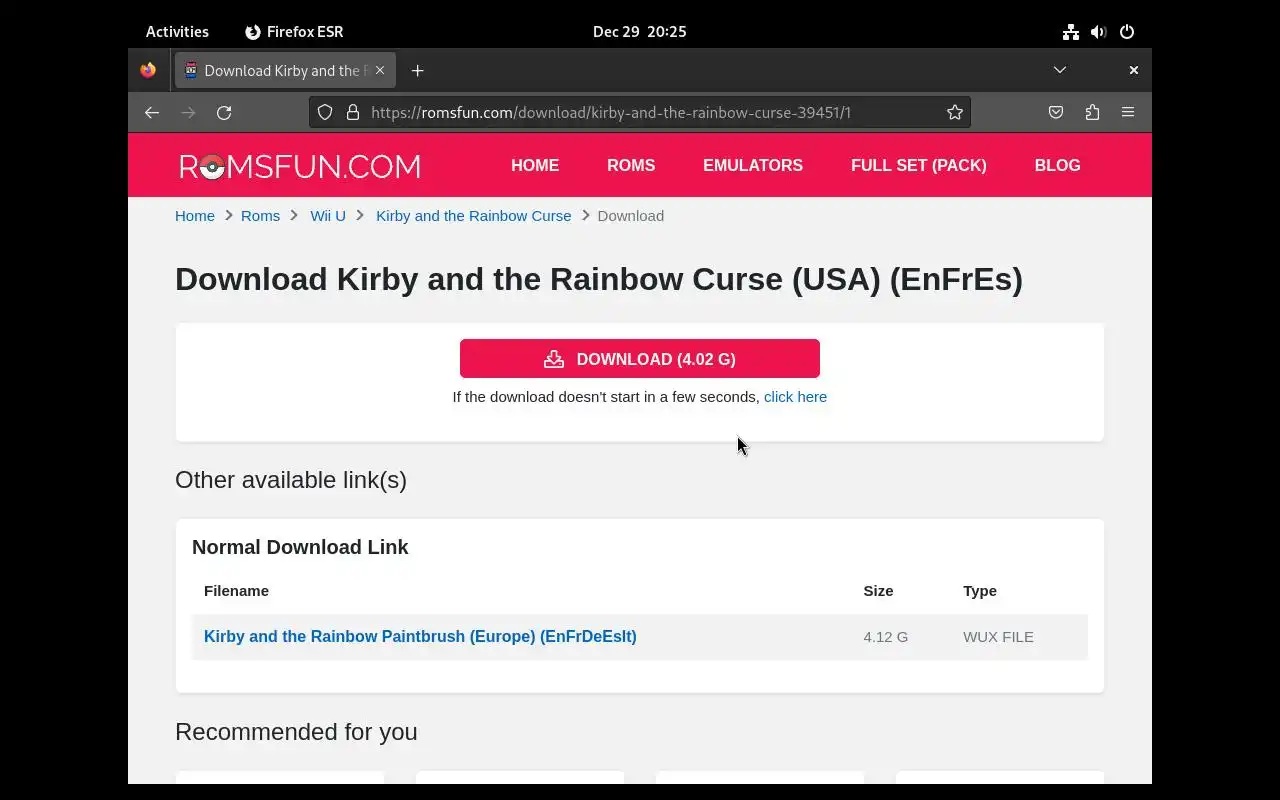Close the Download Kirby tab
1280x800 pixels.
click(x=380, y=70)
